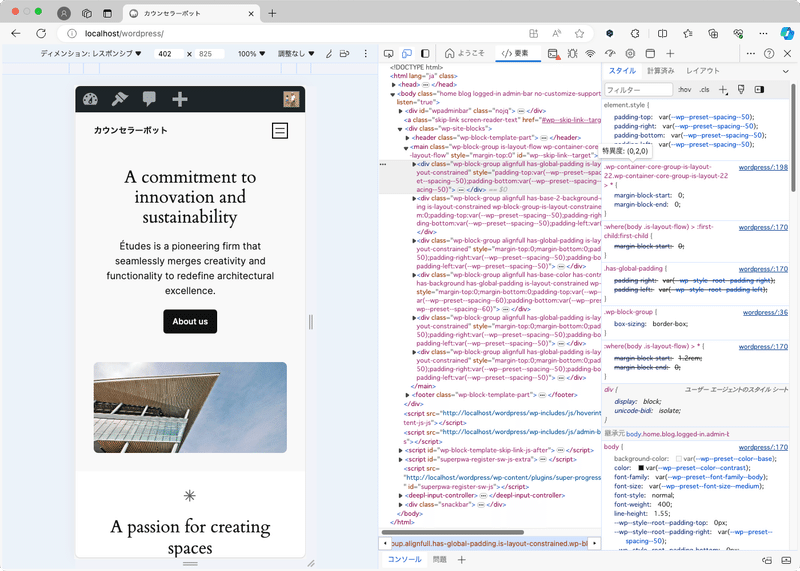Open the Performance gauge icon panel

(x=610, y=54)
